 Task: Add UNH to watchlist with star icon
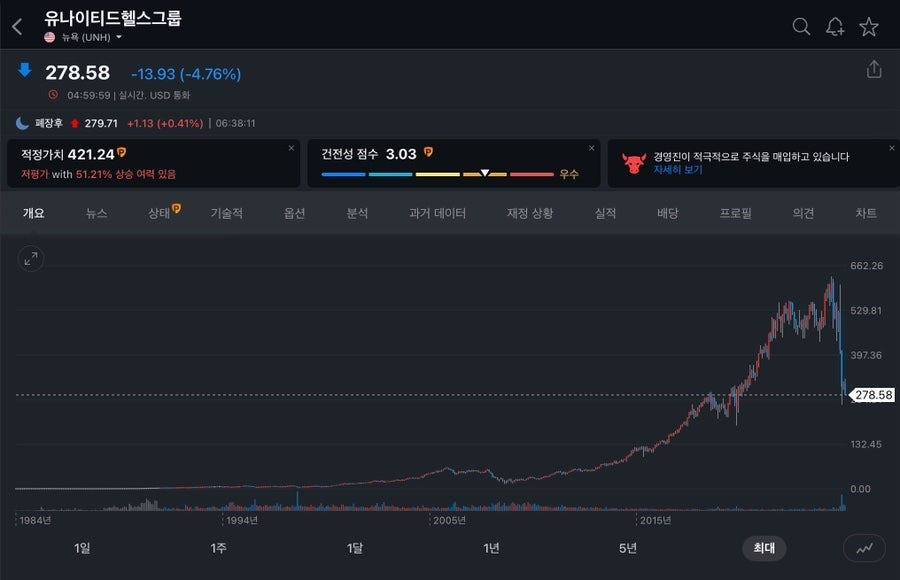point(869,26)
